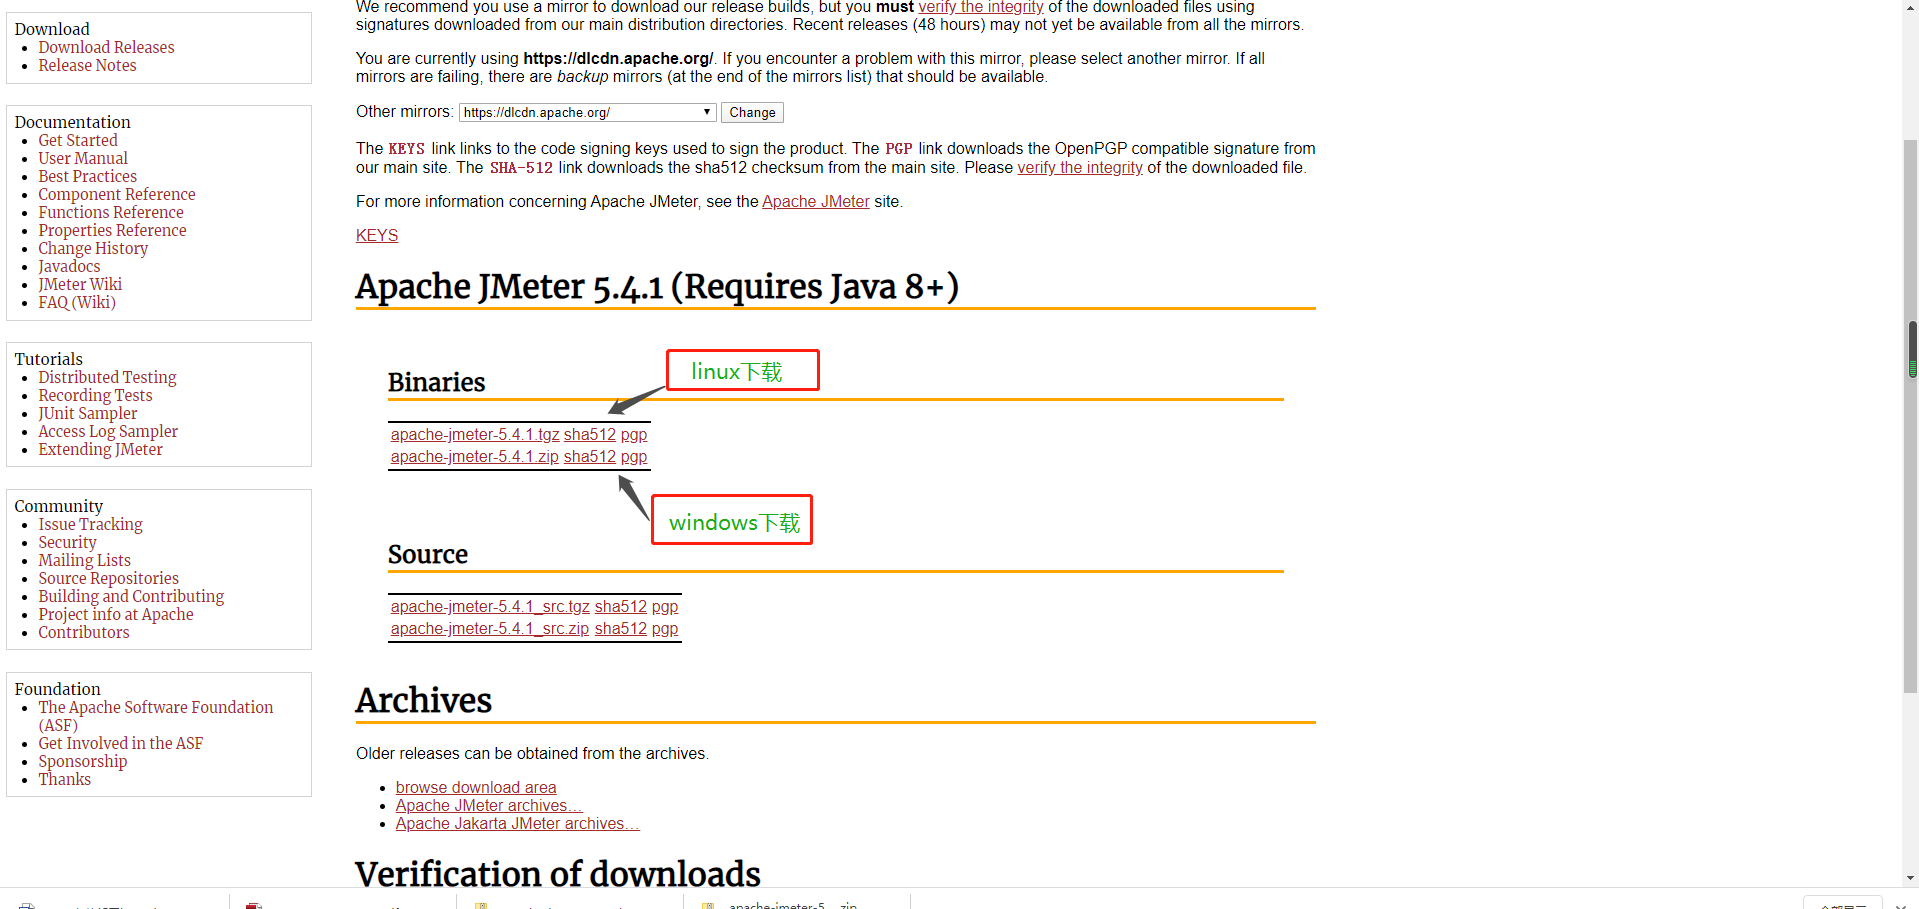Open the Security link
The width and height of the screenshot is (1919, 909).
coord(67,542)
